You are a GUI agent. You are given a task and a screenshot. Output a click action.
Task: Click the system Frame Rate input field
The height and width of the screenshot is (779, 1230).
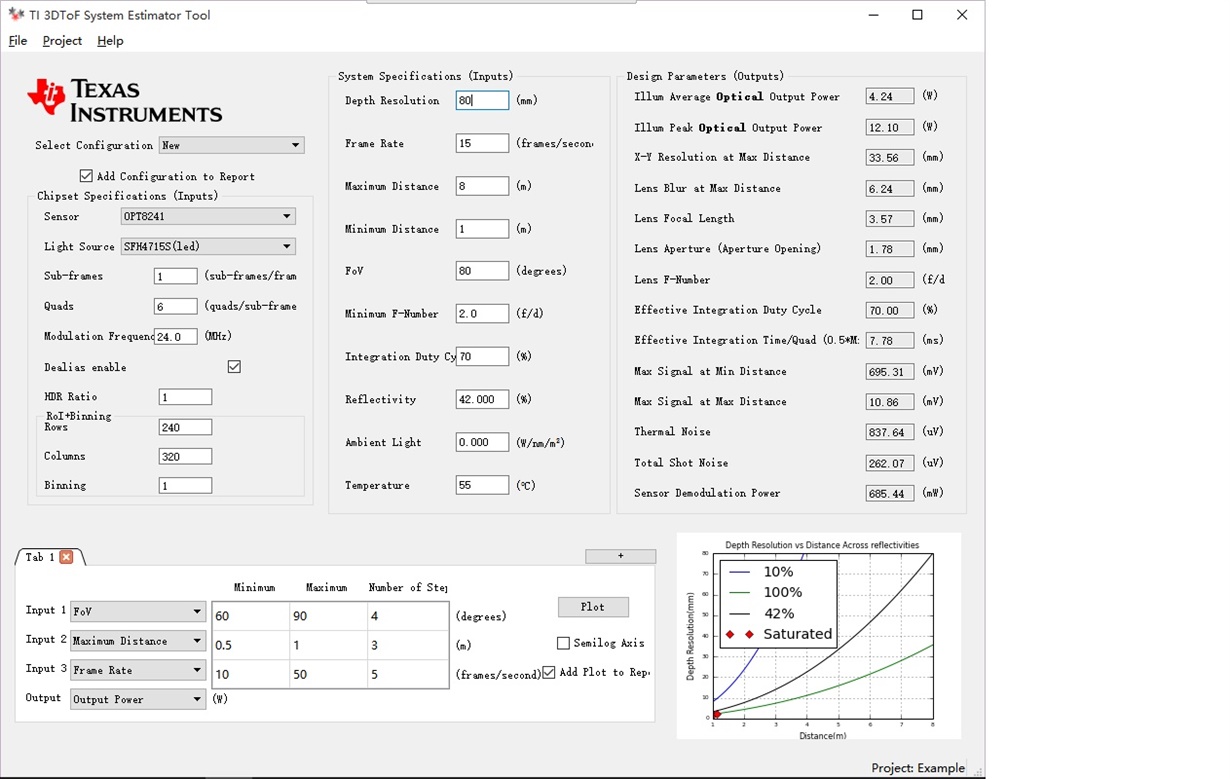tap(482, 143)
